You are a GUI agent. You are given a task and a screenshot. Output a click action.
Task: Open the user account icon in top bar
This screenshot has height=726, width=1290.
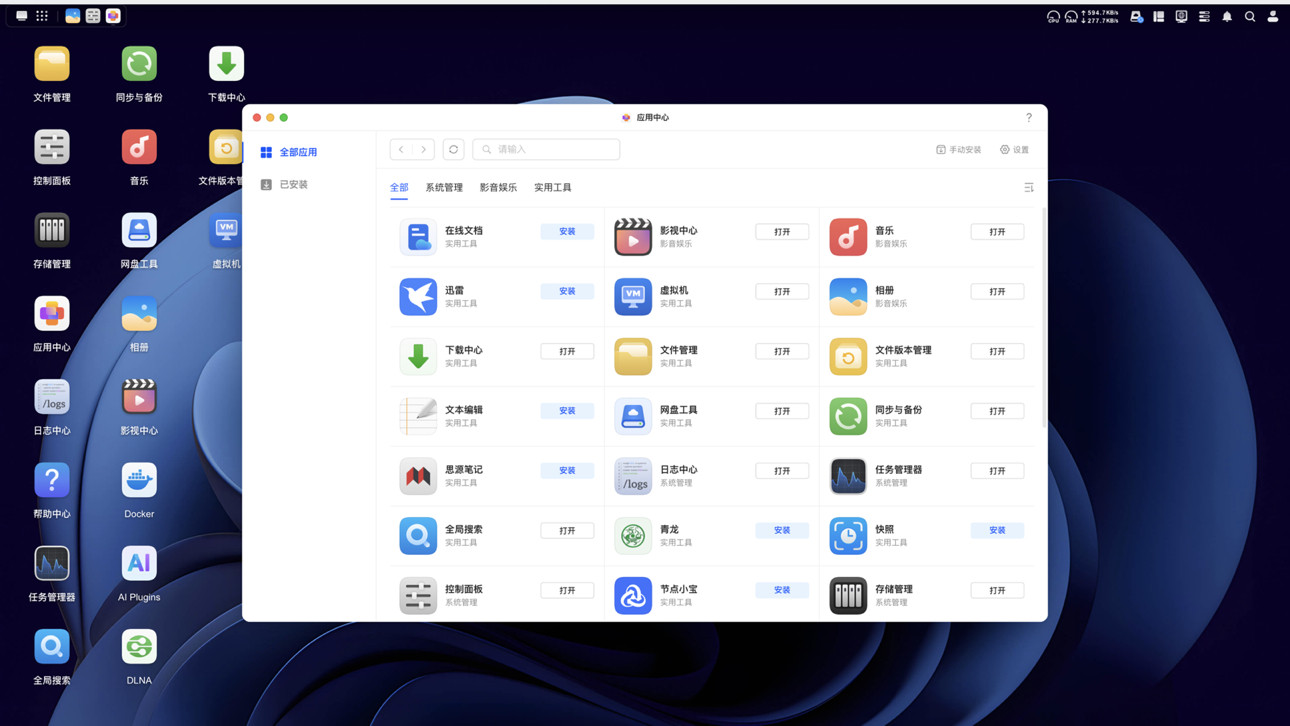1273,17
